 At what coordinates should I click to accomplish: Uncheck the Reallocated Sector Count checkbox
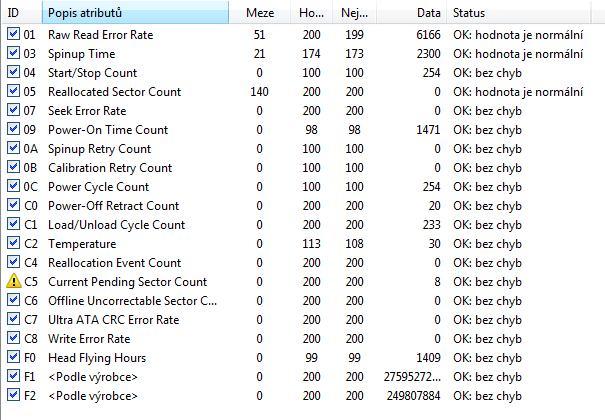click(x=13, y=91)
